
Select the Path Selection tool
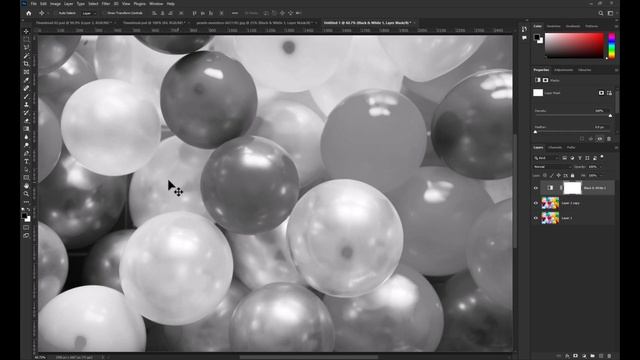pos(27,170)
